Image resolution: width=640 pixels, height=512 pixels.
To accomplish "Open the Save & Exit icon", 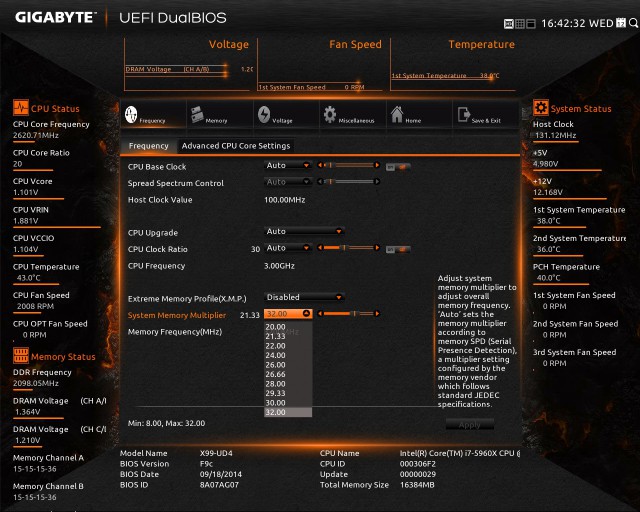I will tap(464, 115).
